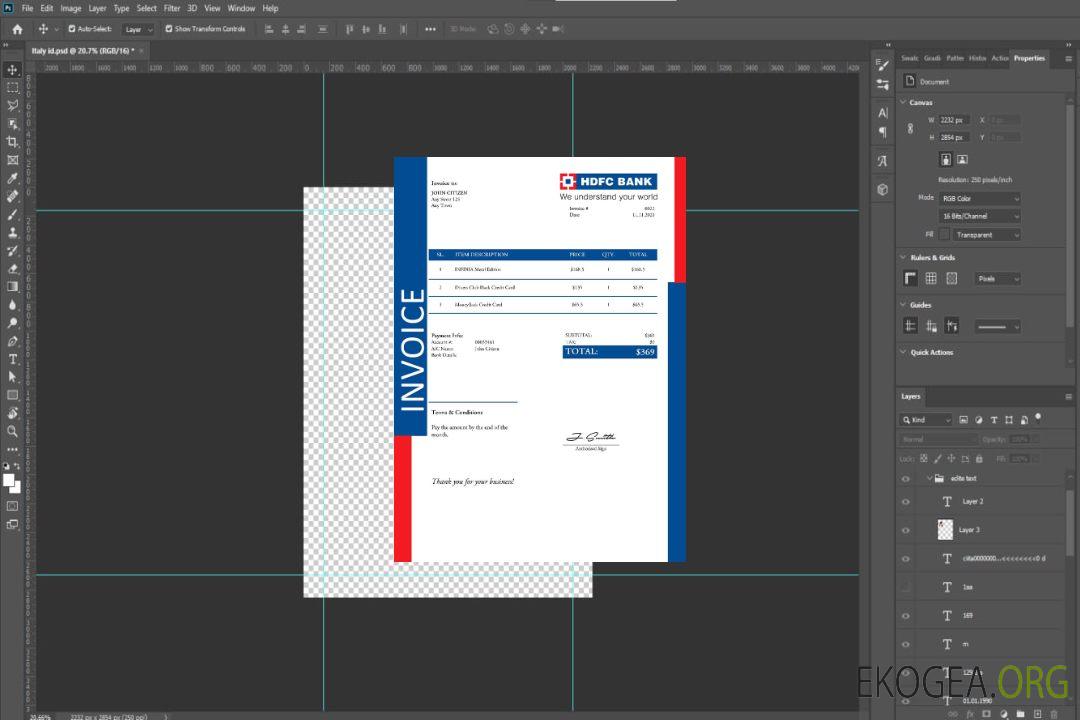
Task: Hide the 'edite text' group layer
Action: (906, 479)
